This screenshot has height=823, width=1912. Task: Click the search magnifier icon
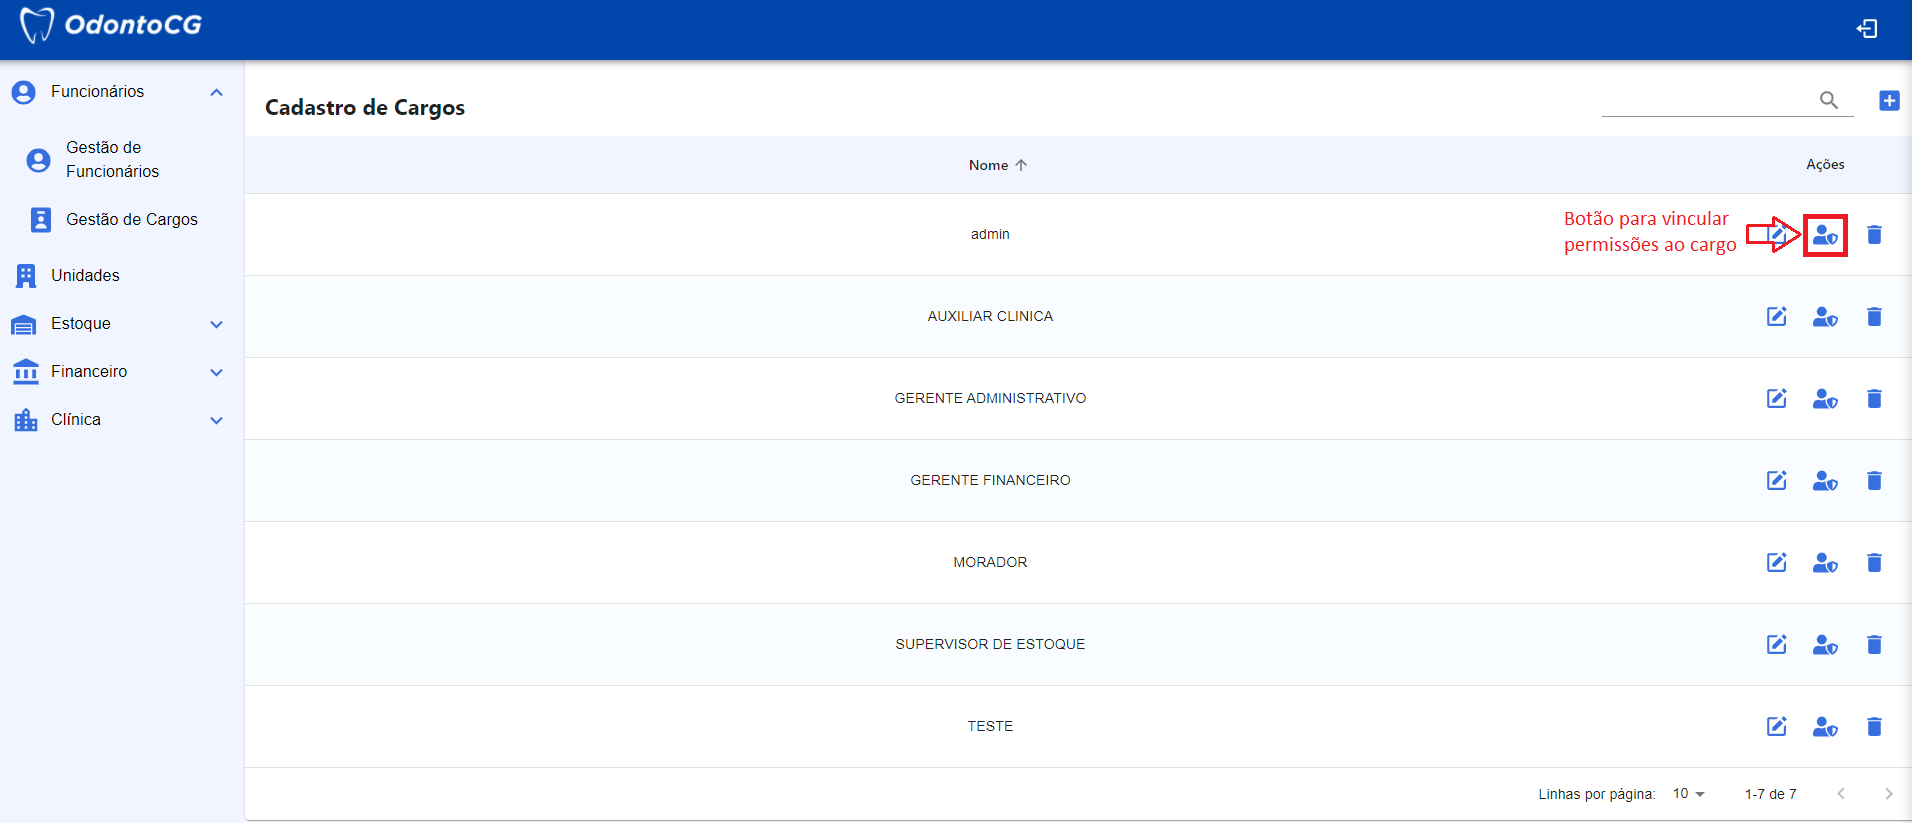click(1828, 100)
